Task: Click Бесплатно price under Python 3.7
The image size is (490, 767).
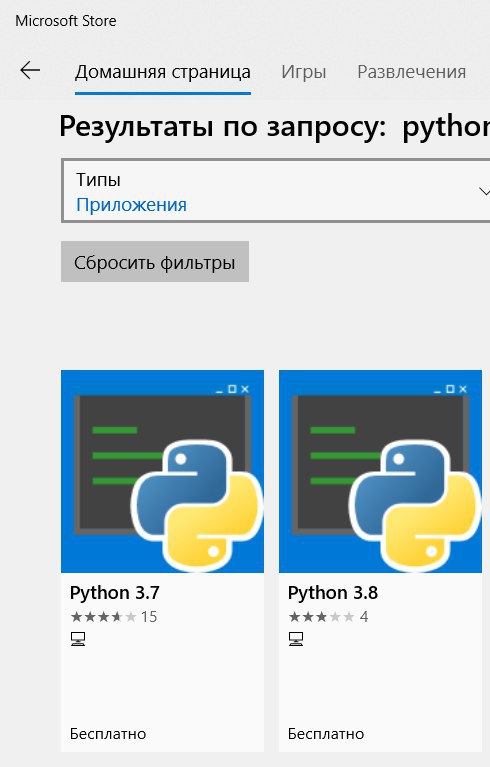Action: (x=108, y=734)
